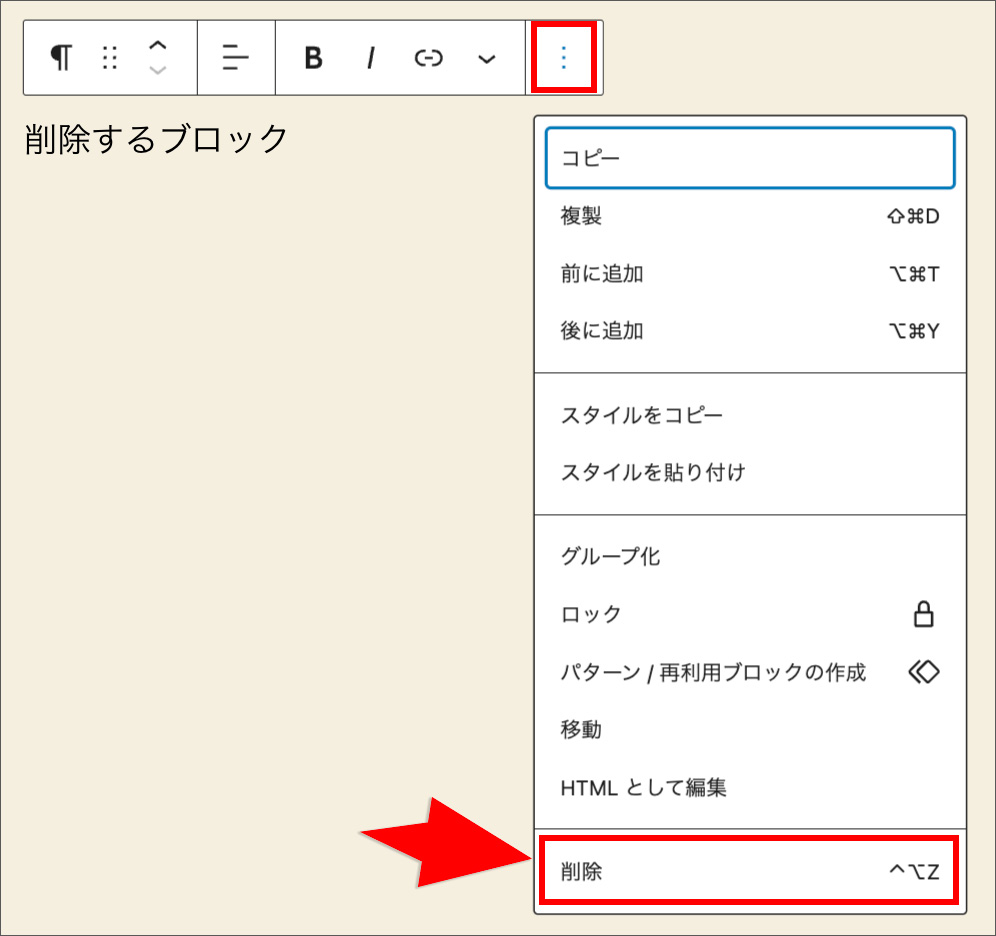Select スタイルをコピー menu item

[x=750, y=415]
